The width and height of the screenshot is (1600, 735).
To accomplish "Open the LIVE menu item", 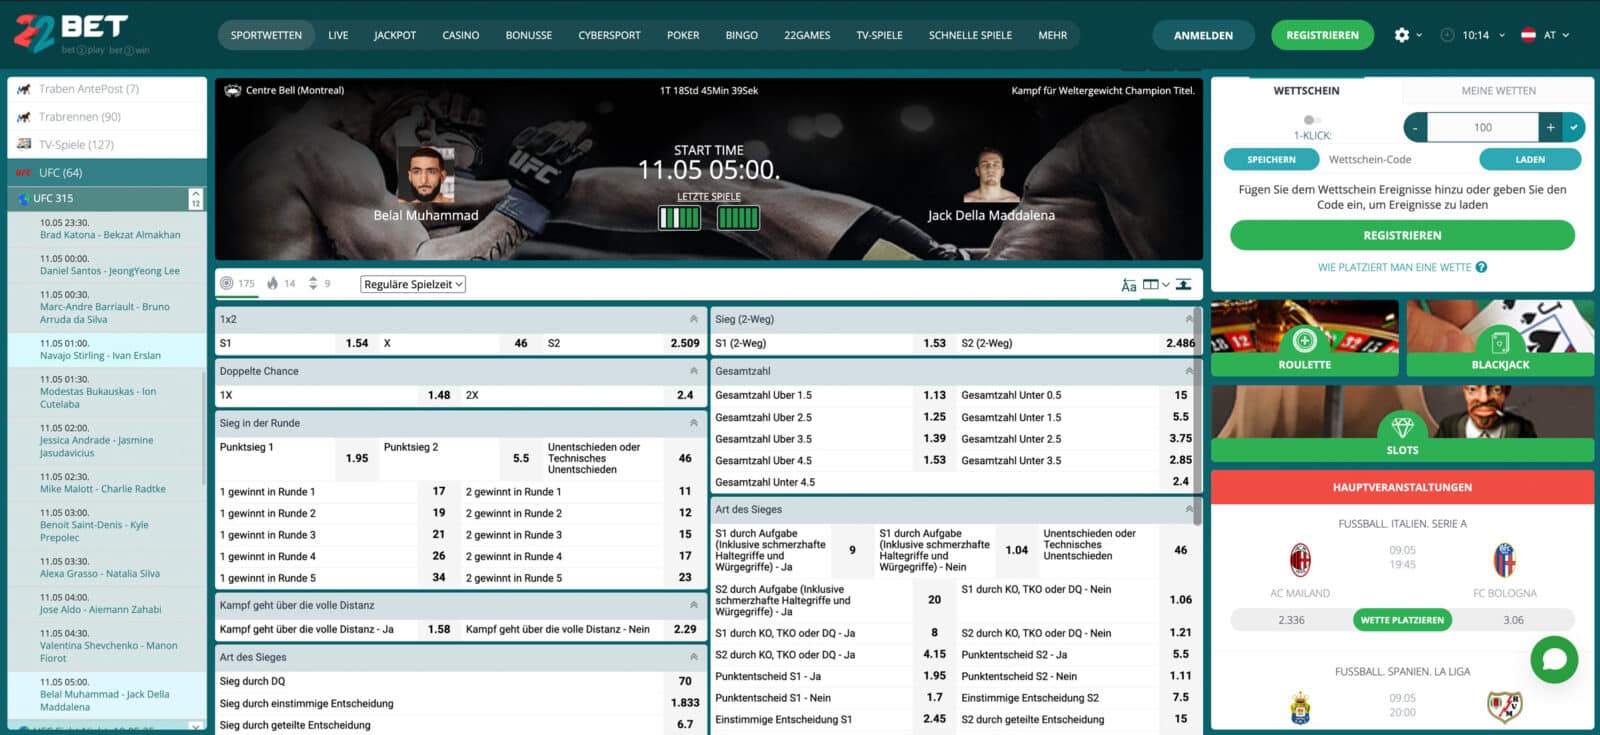I will [x=338, y=35].
